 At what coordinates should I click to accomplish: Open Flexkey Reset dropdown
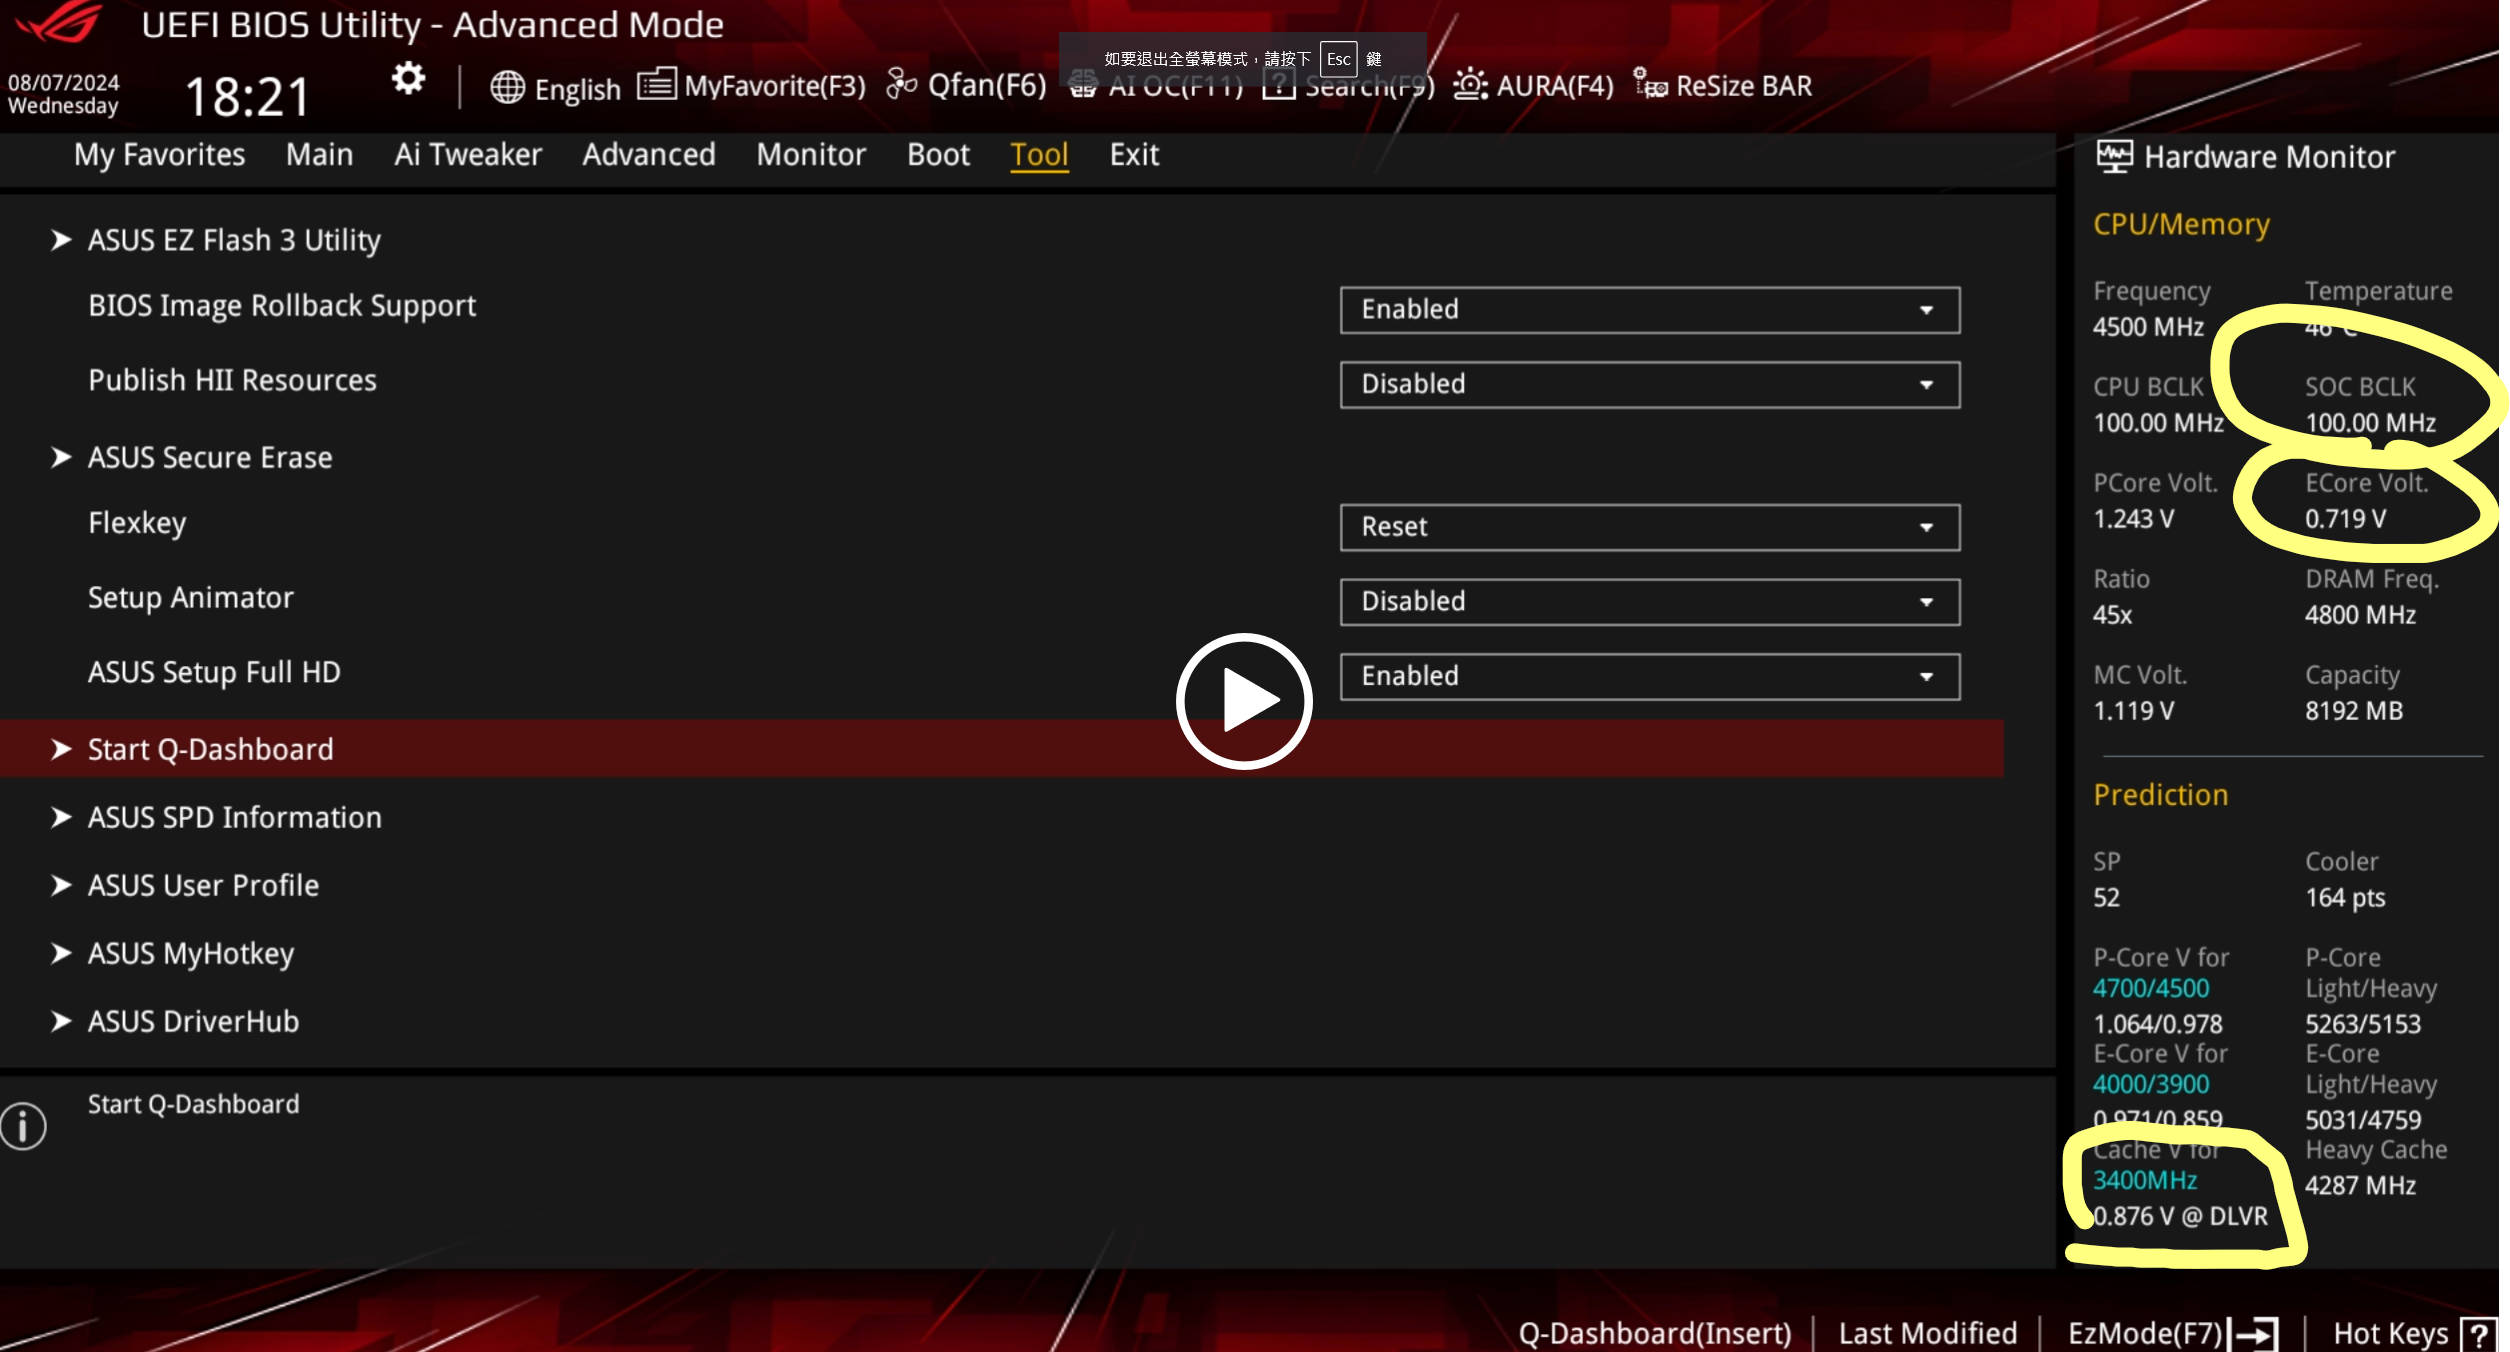click(x=1649, y=527)
